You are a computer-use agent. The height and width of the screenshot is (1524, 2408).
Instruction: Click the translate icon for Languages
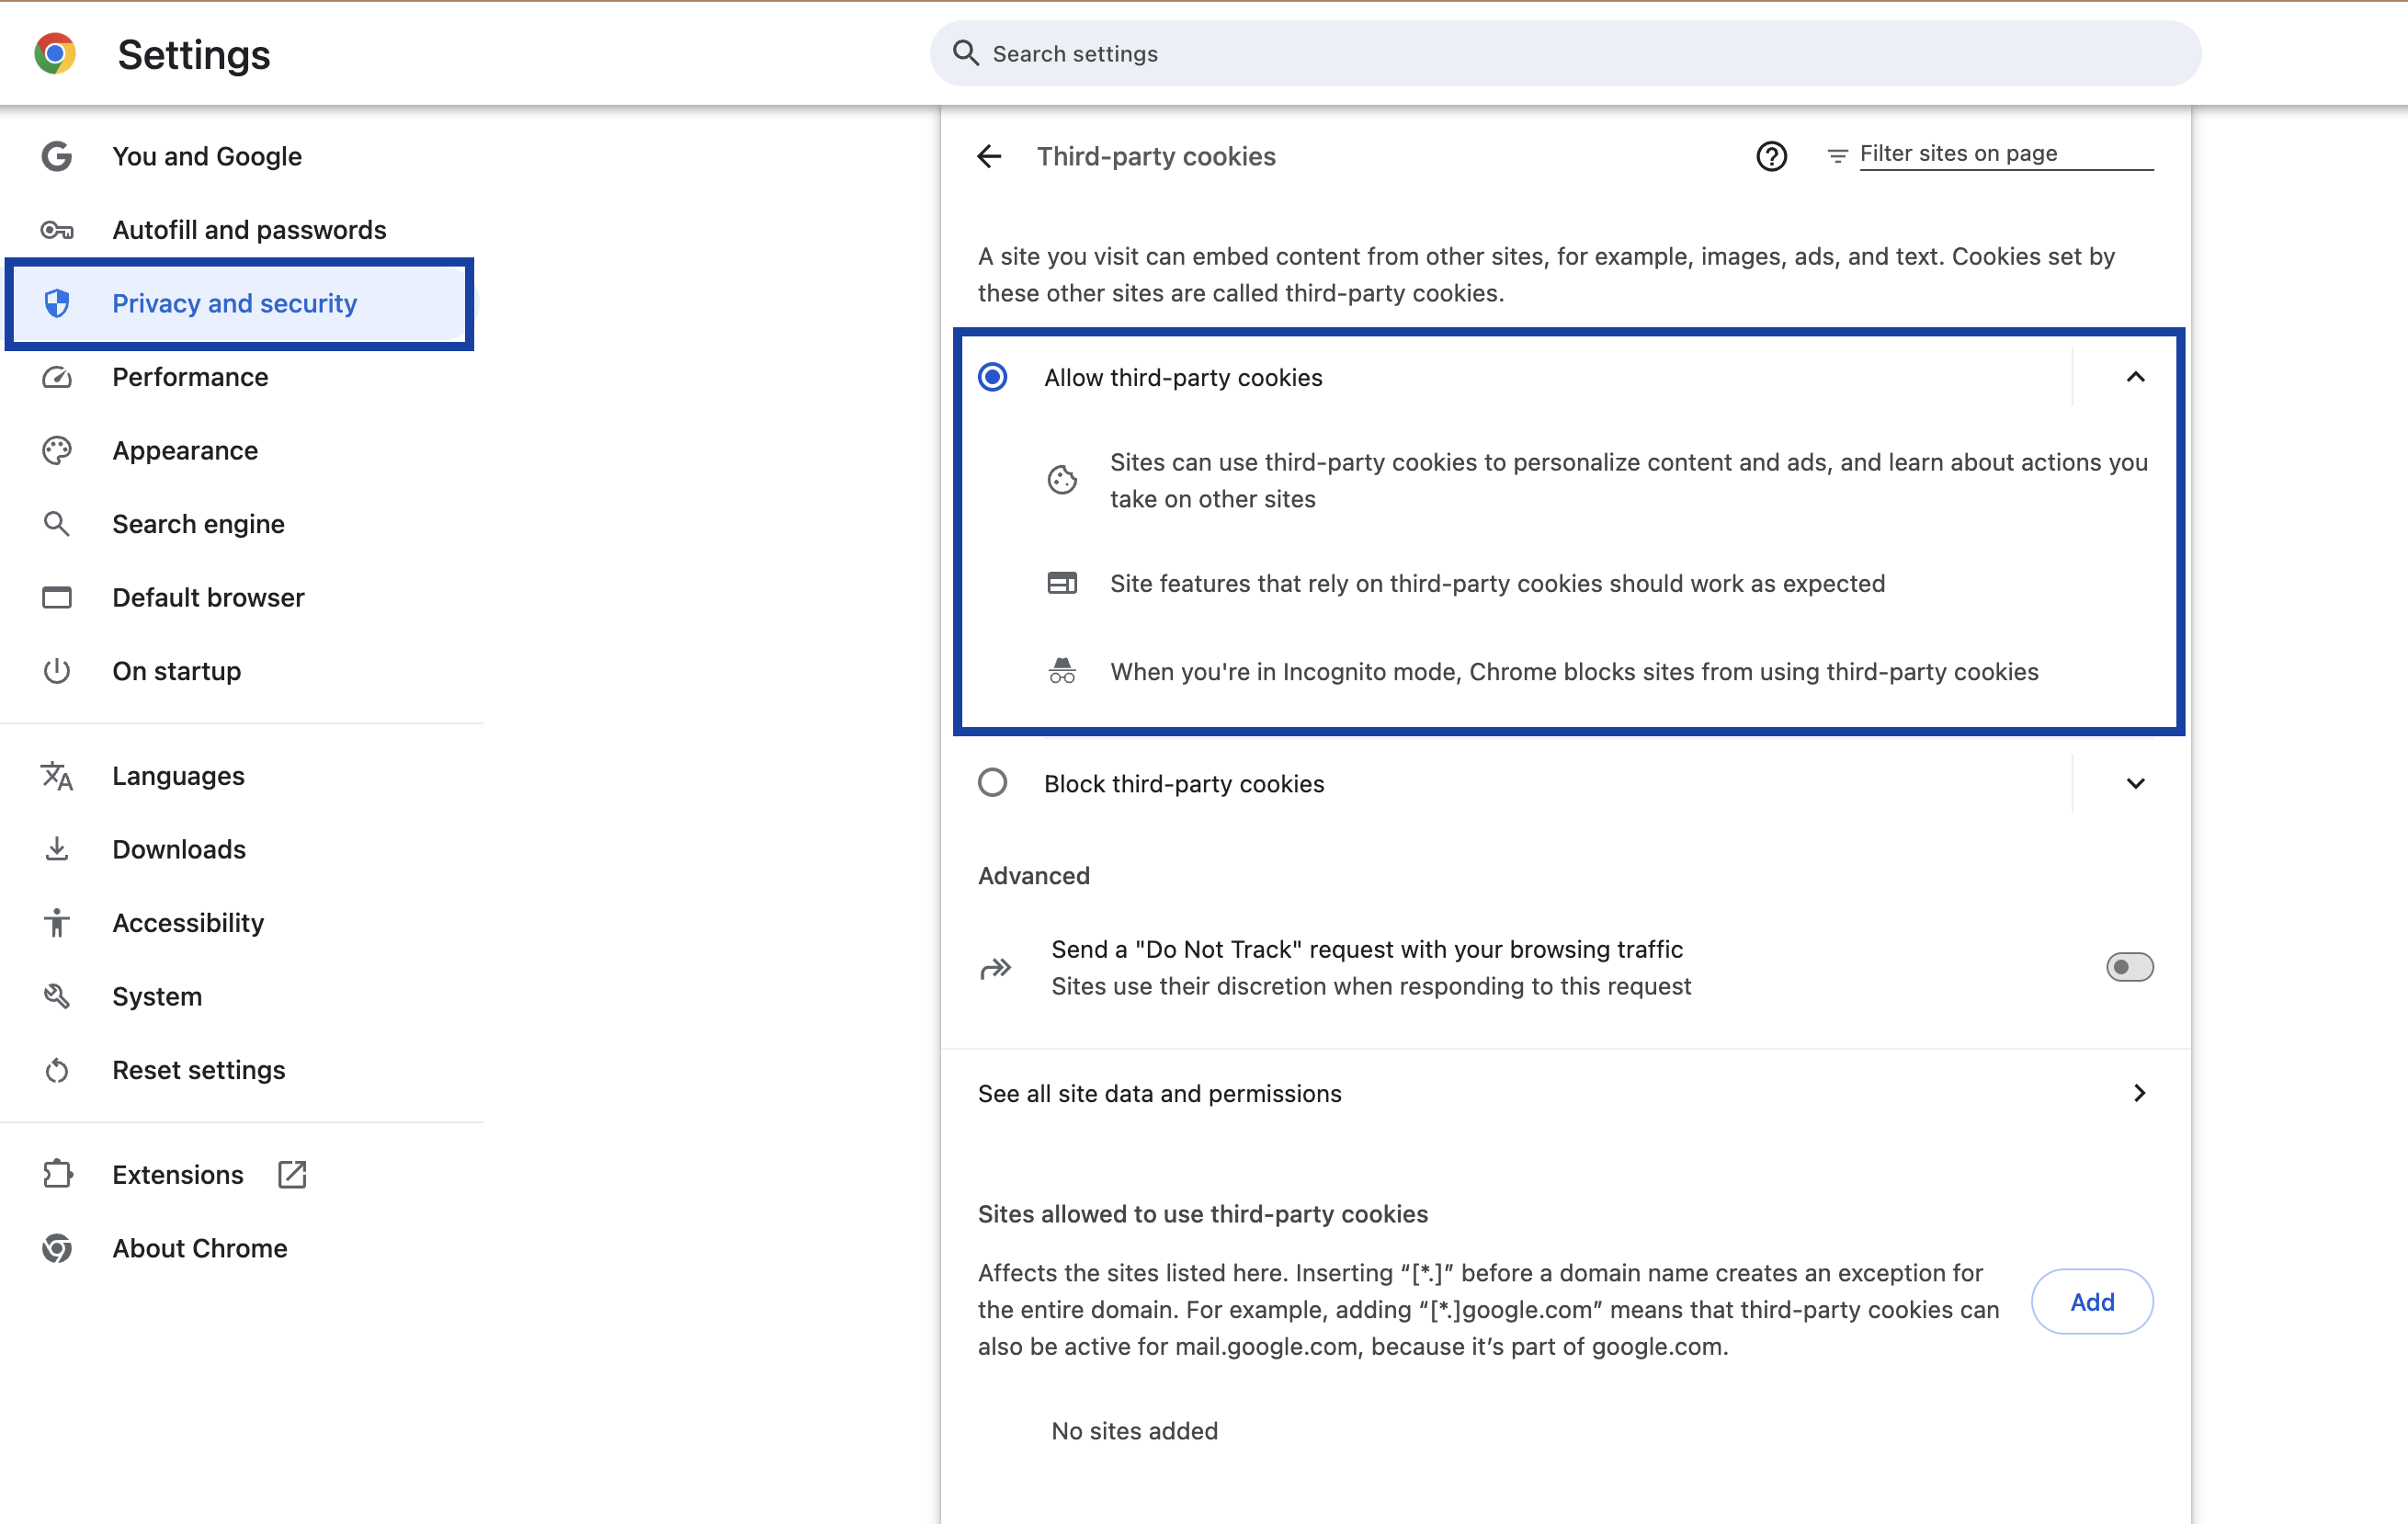click(x=57, y=776)
